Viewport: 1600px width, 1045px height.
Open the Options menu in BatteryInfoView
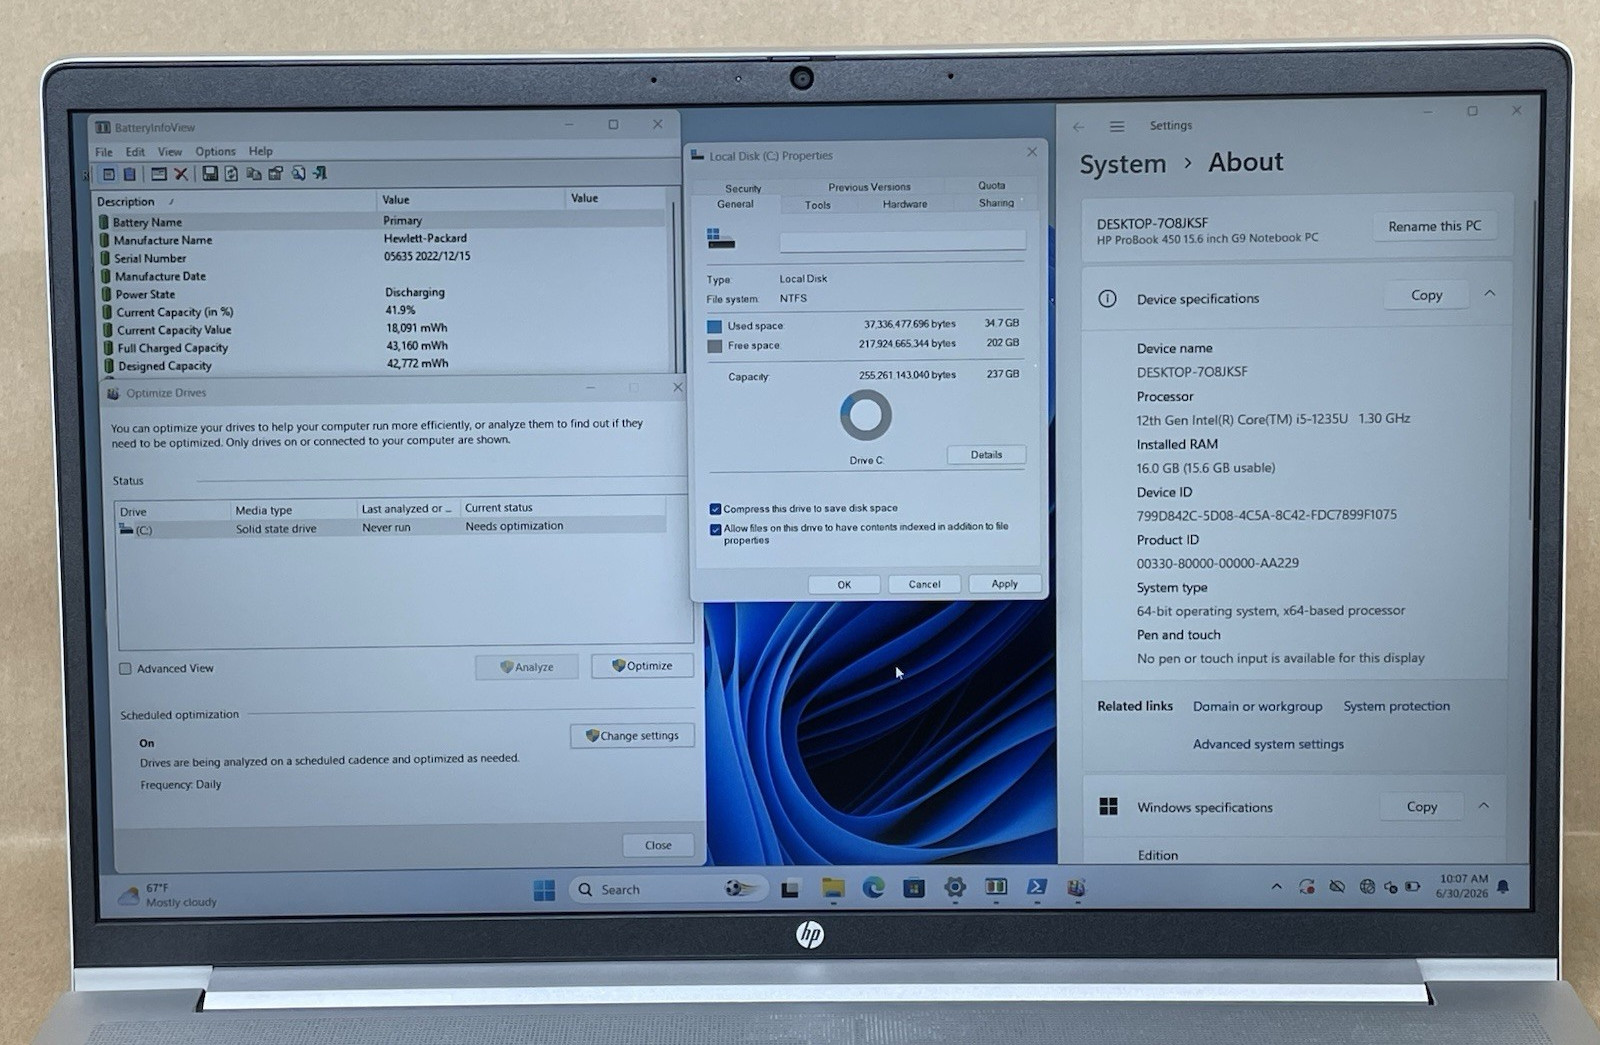tap(215, 152)
